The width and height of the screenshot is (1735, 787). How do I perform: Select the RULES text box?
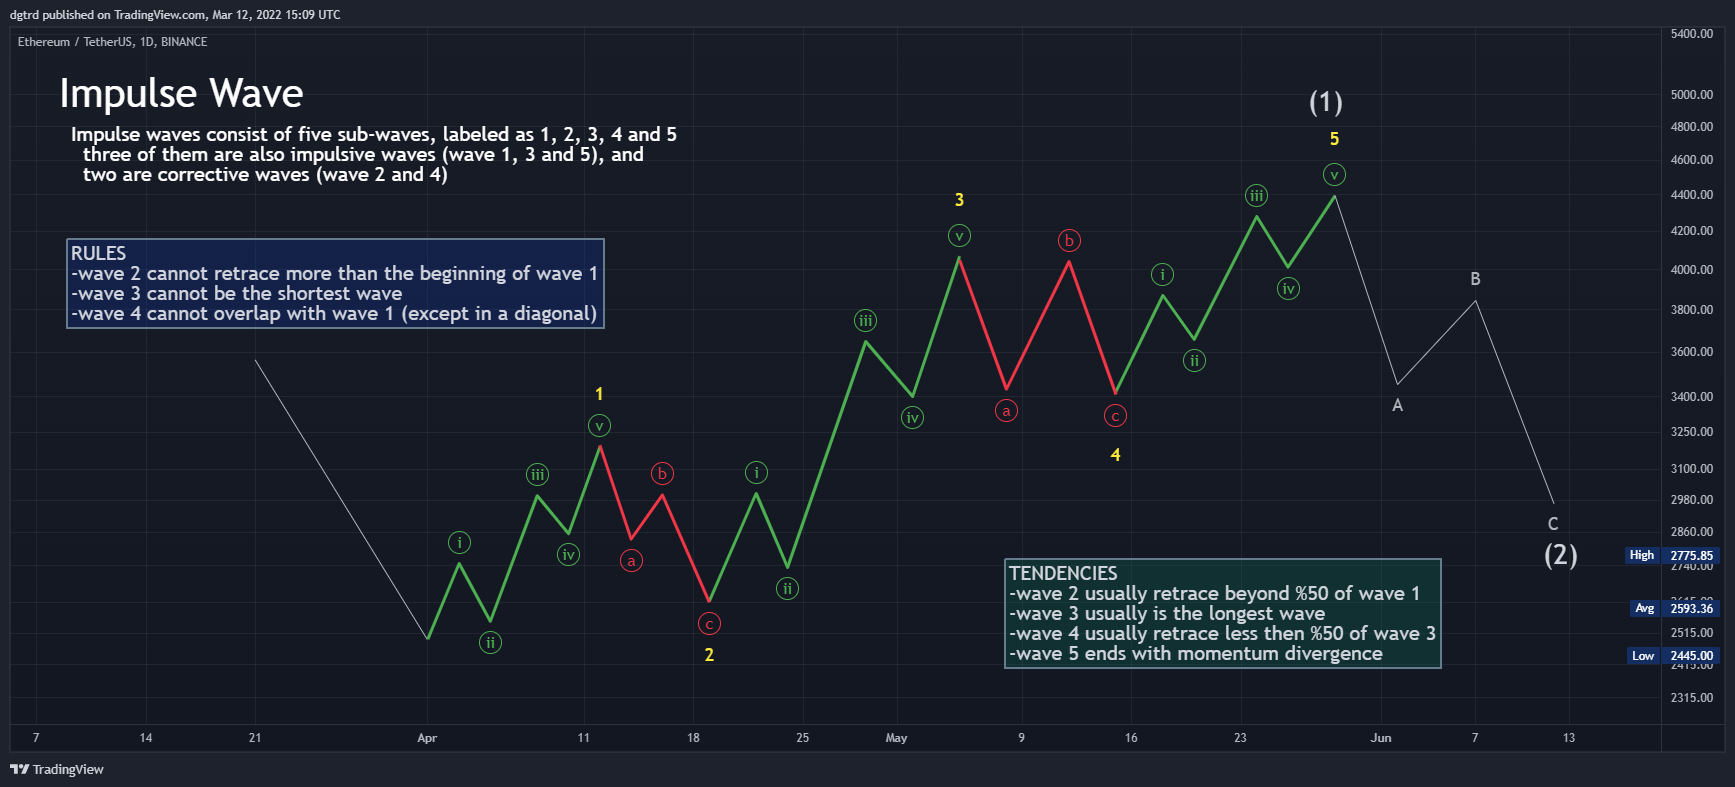pos(335,283)
